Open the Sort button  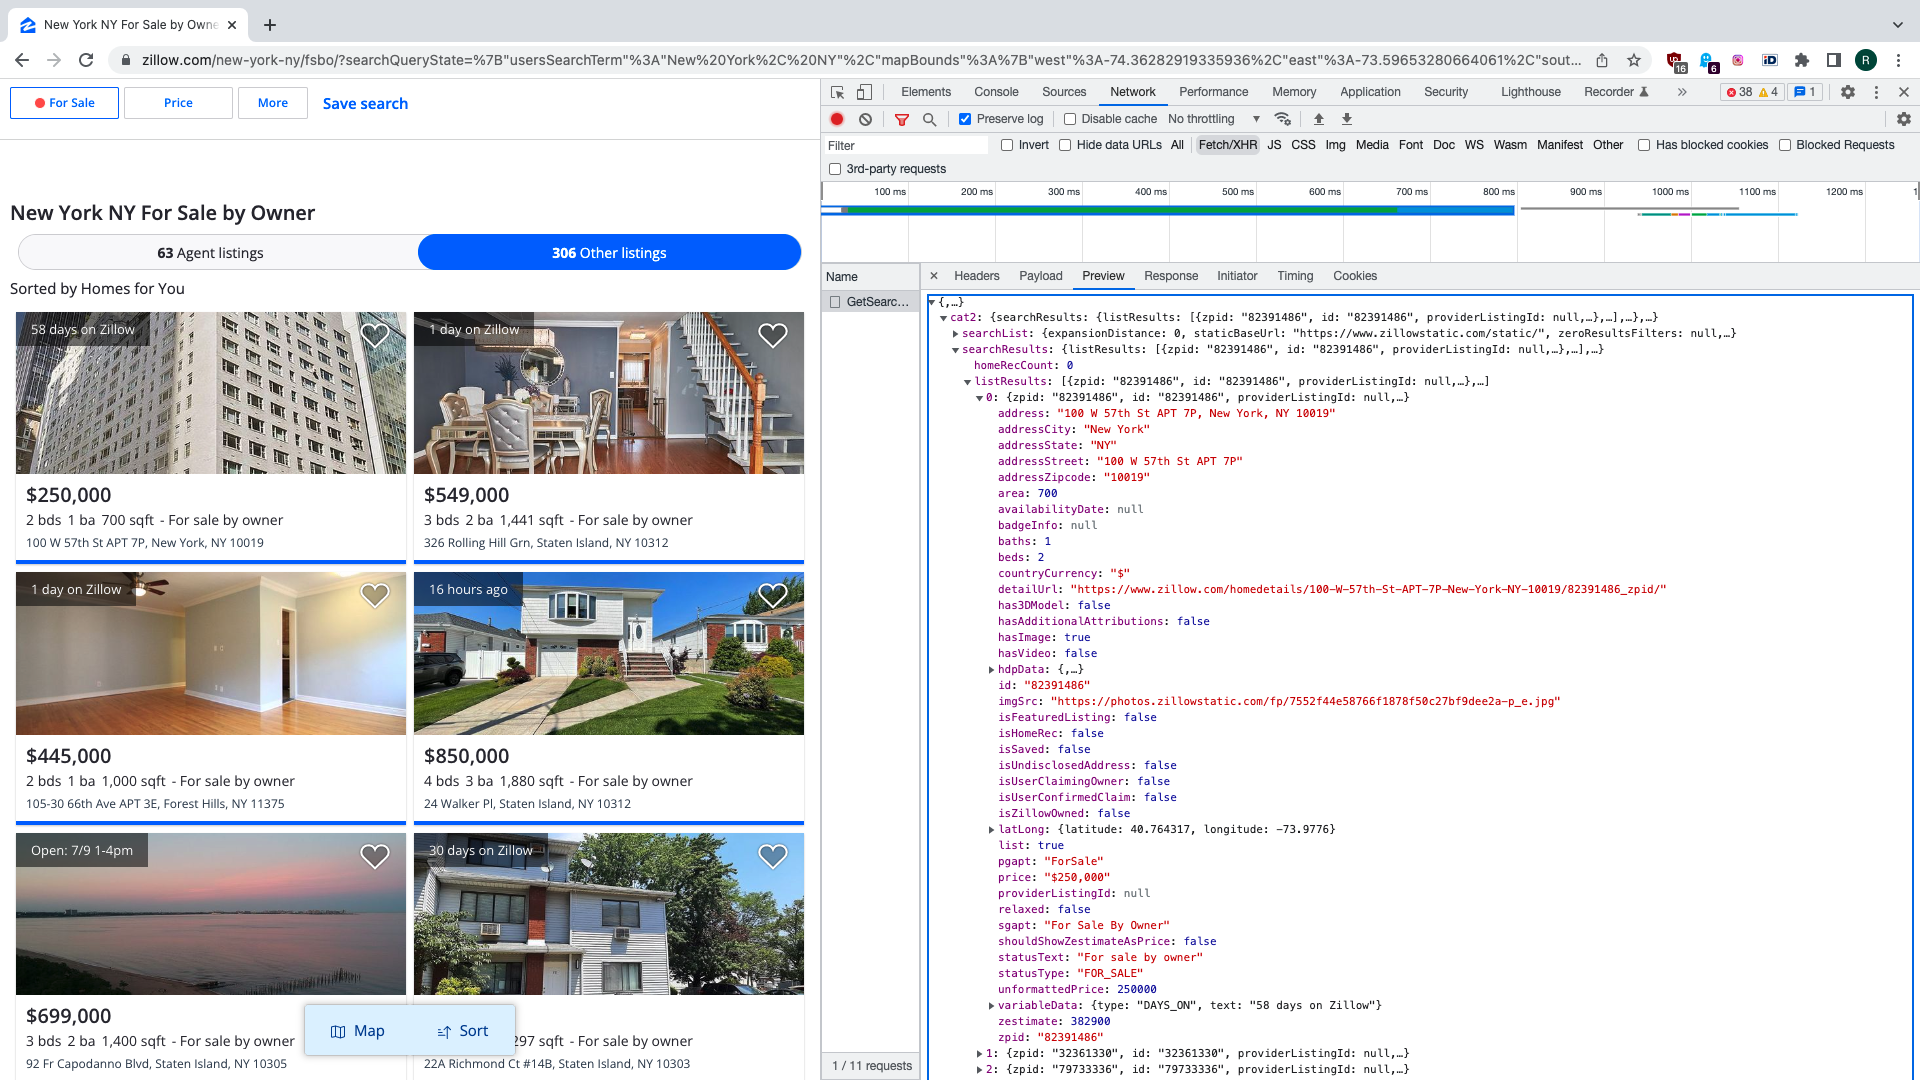click(x=463, y=1031)
